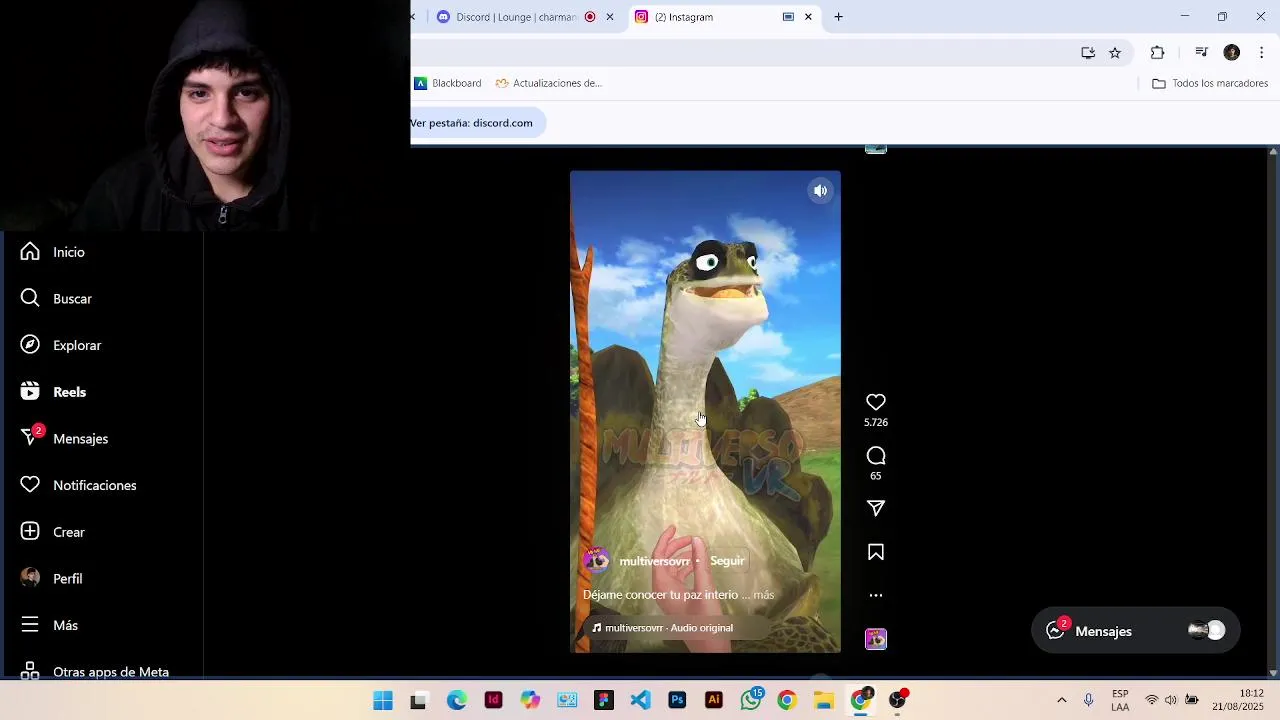
Task: Open WhatsApp from taskbar
Action: 751,701
